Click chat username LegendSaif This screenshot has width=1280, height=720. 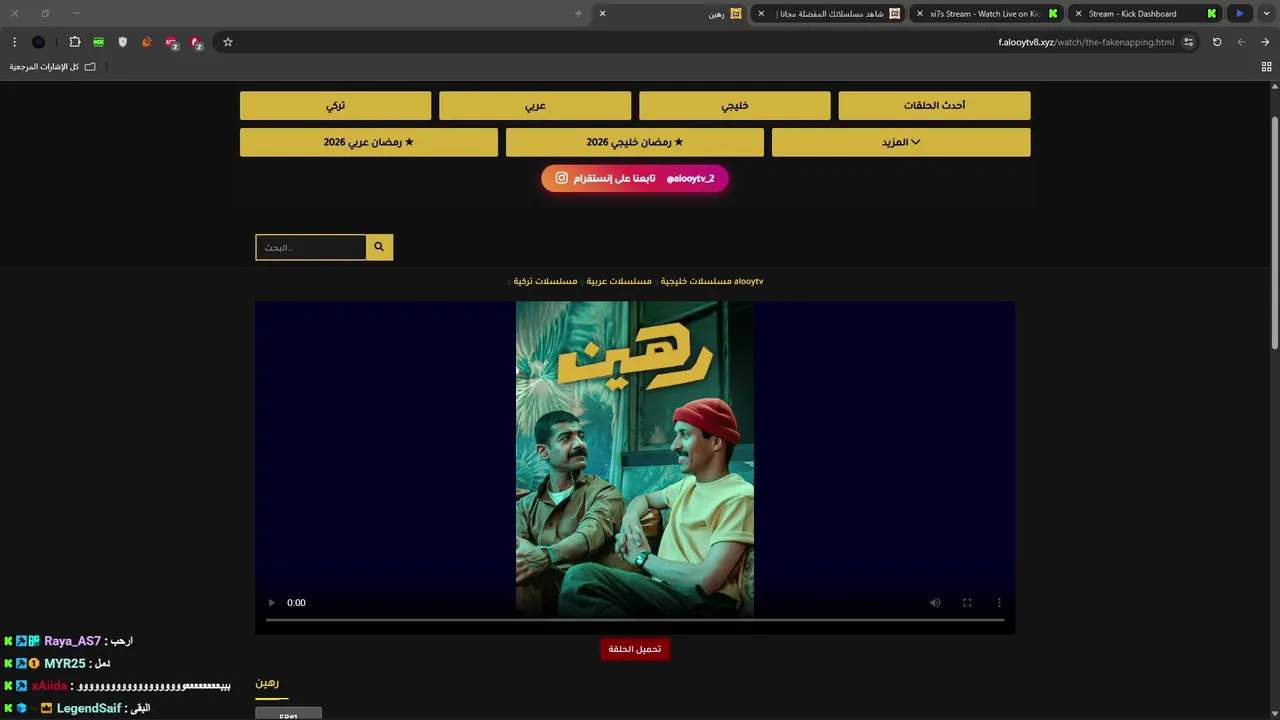(89, 708)
